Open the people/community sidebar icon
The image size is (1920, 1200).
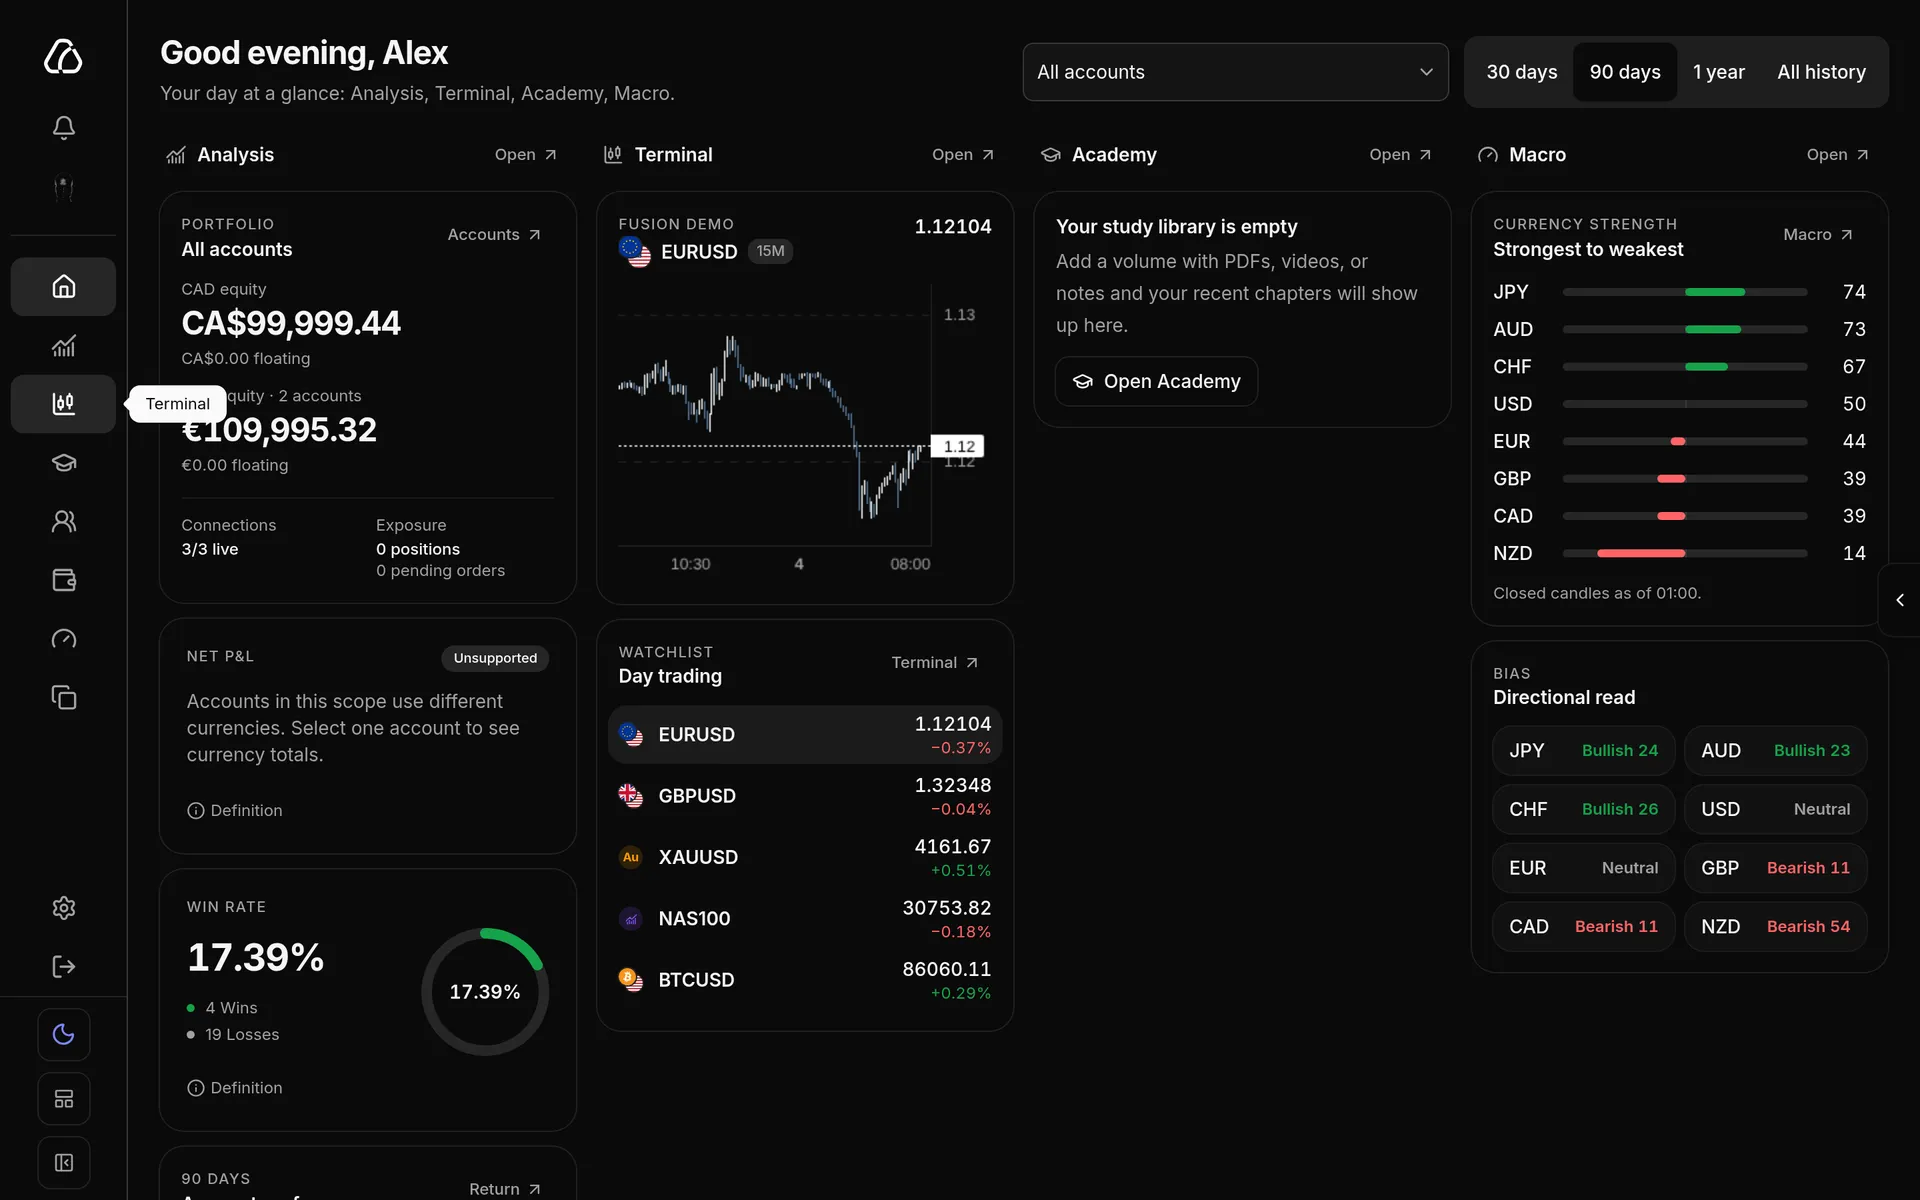(x=63, y=521)
